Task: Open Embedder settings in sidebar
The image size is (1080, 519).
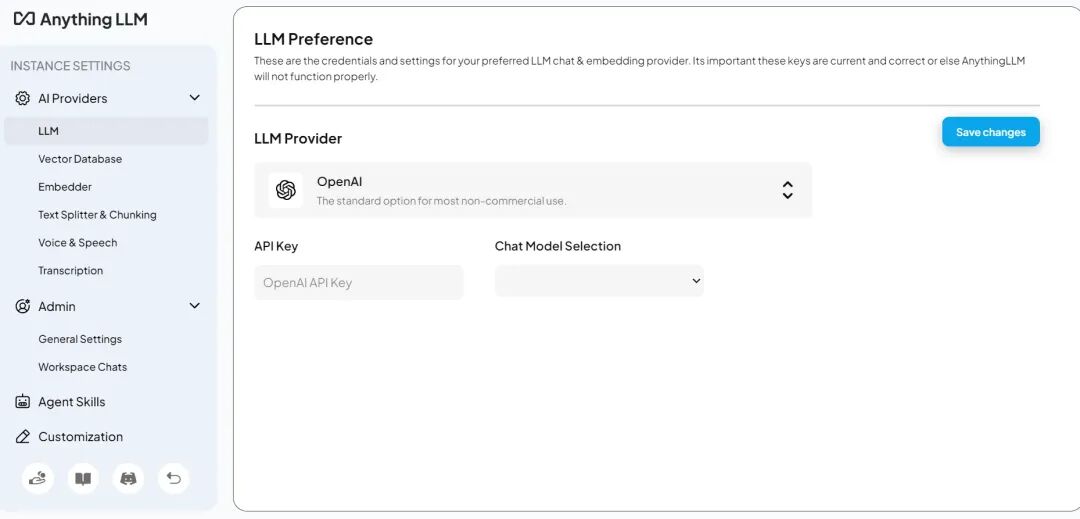Action: pos(65,187)
